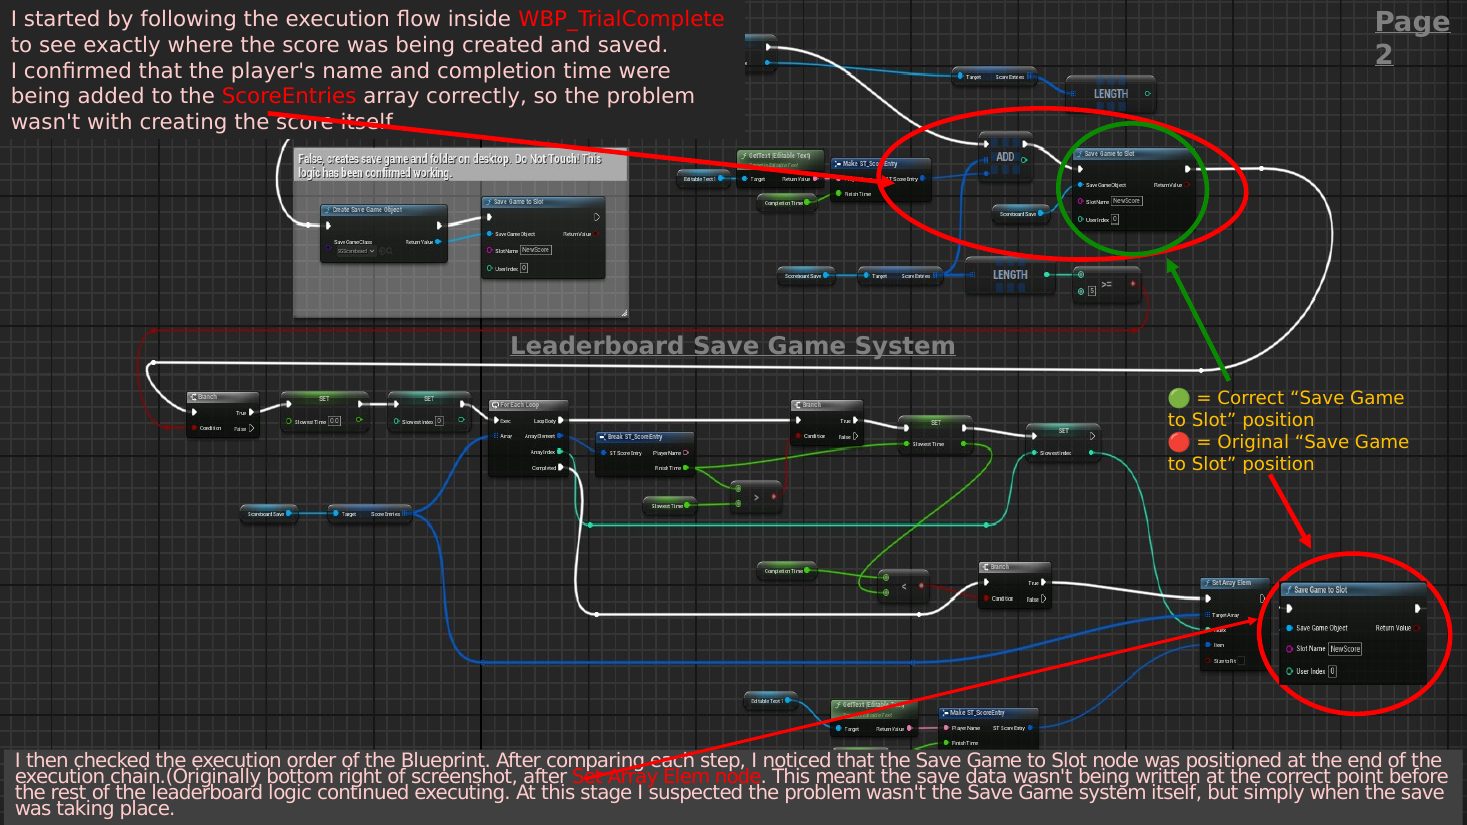
Task: Click the Completed exec pin on For Each Loop
Action: (x=561, y=467)
